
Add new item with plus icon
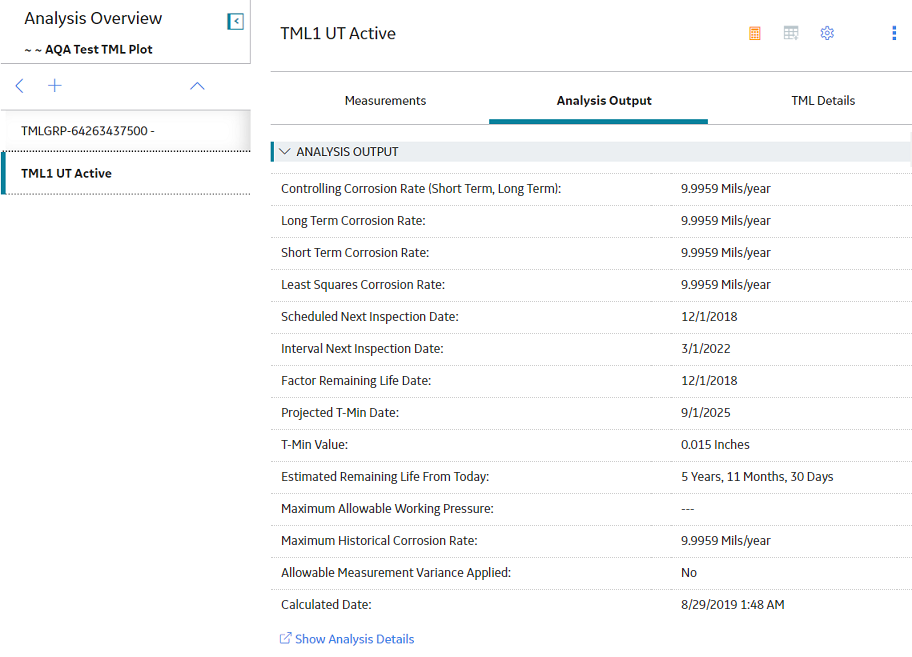[55, 86]
